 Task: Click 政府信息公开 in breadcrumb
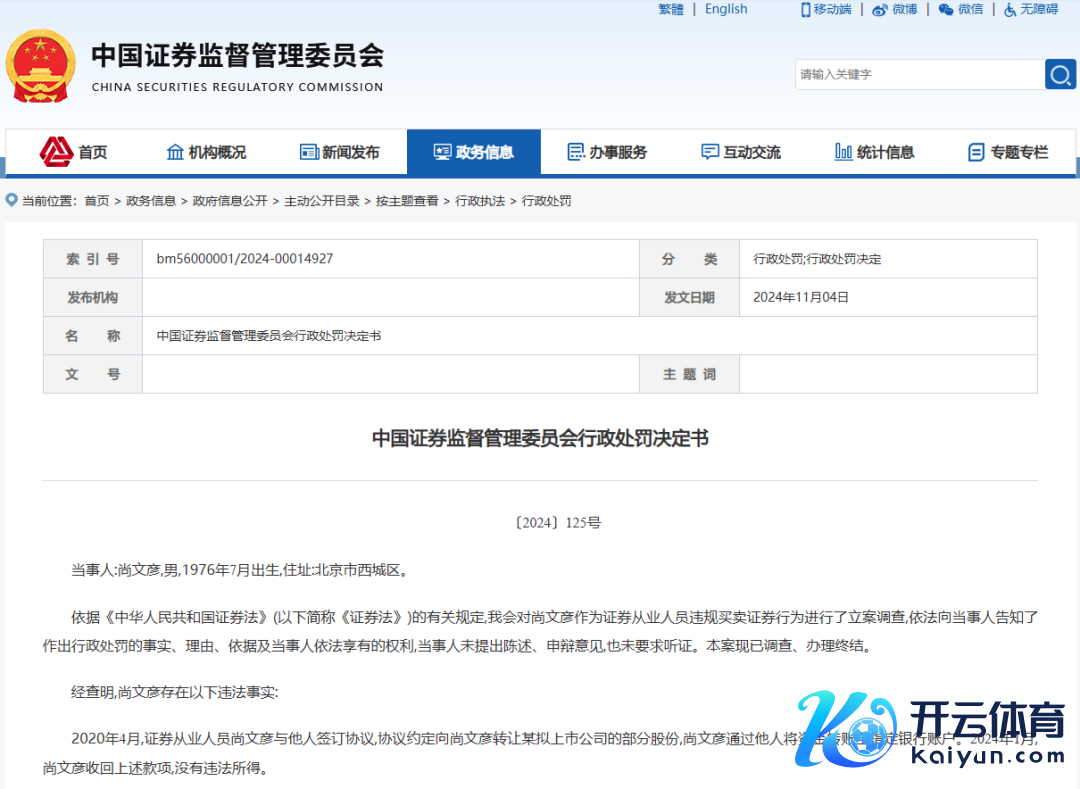230,201
